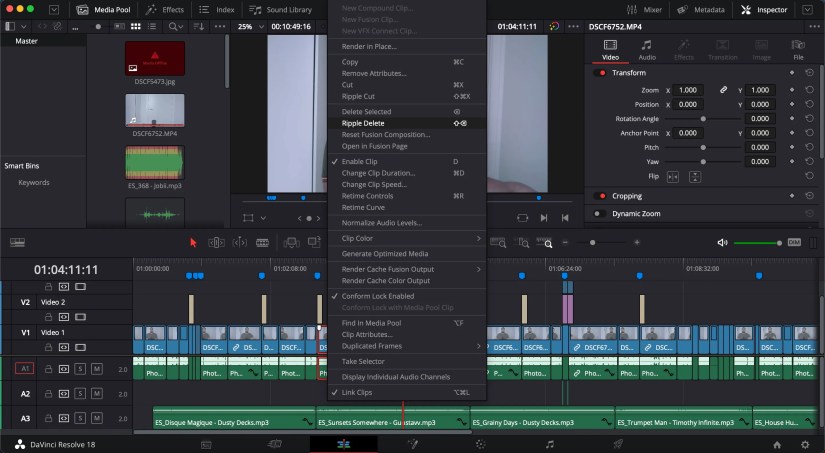Toggle the Transform section enable switch

tap(600, 73)
